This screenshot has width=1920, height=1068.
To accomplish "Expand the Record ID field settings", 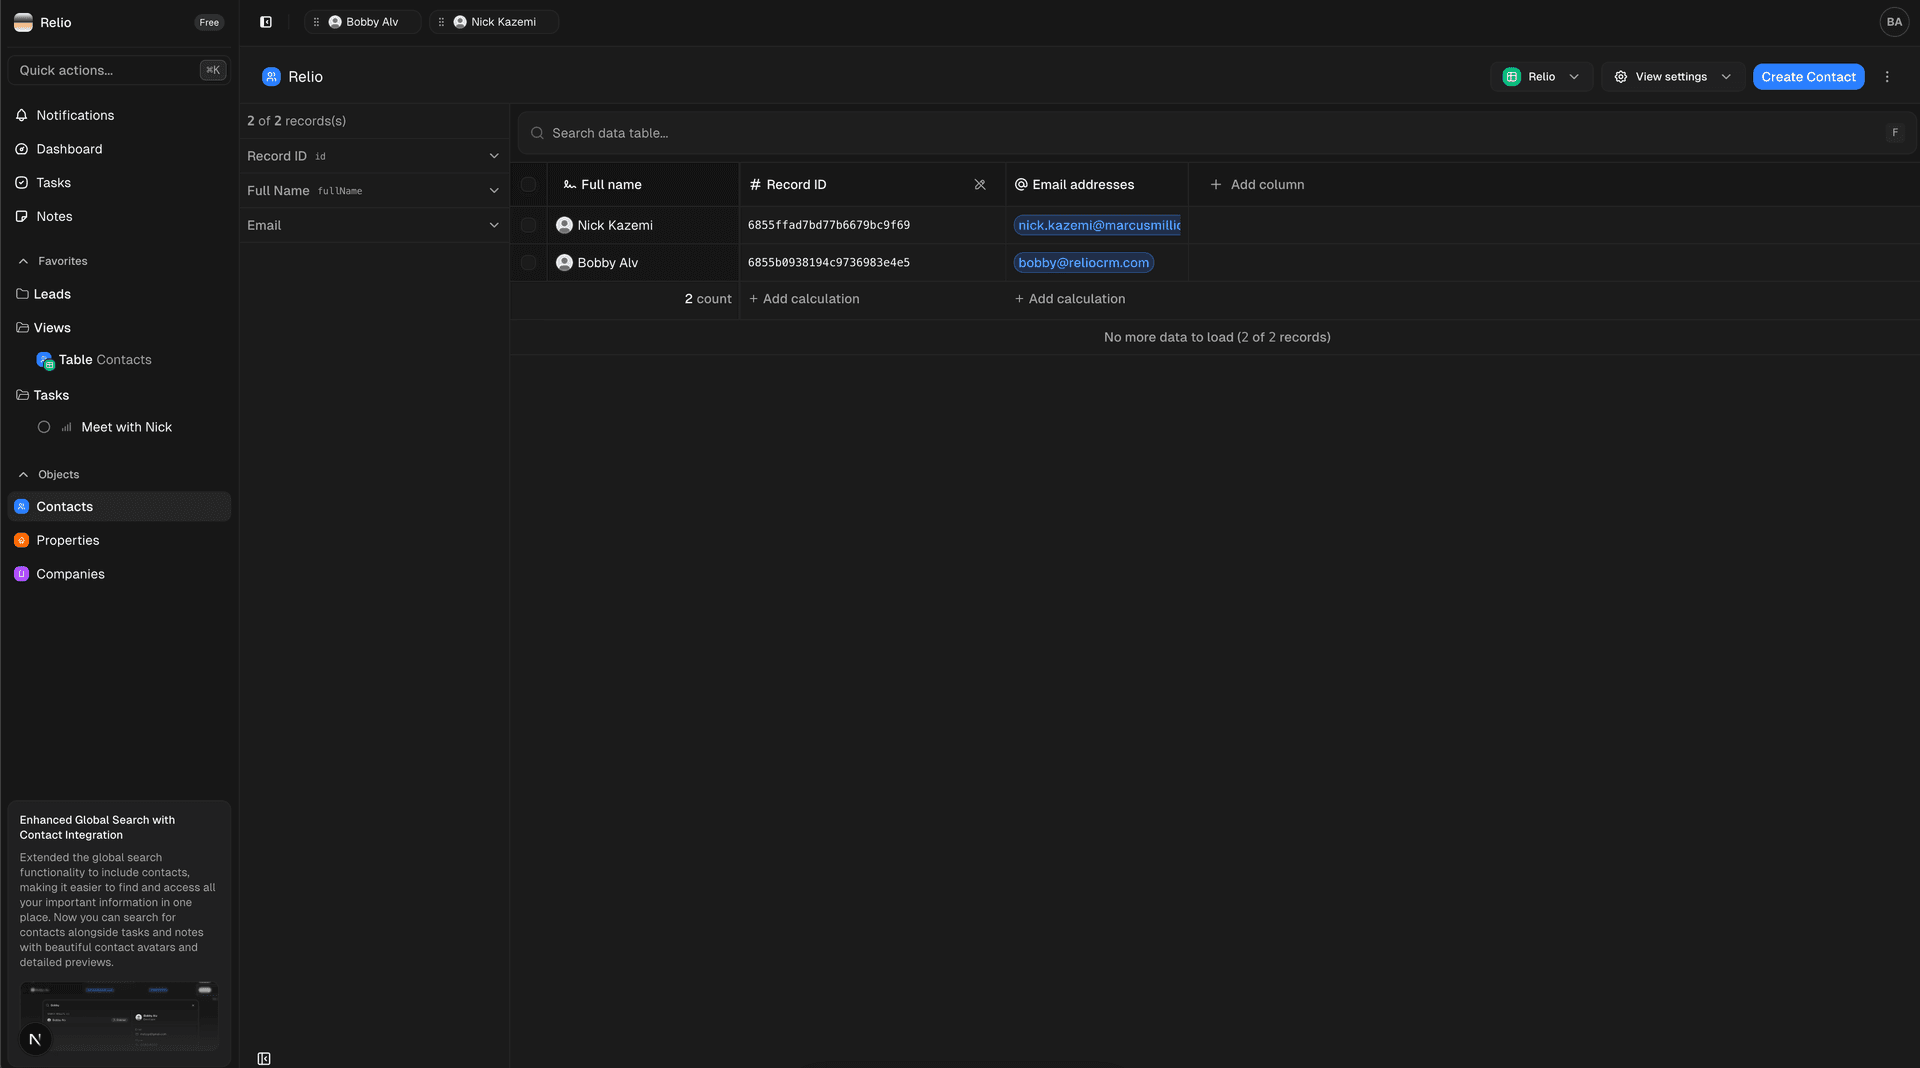I will pos(494,156).
